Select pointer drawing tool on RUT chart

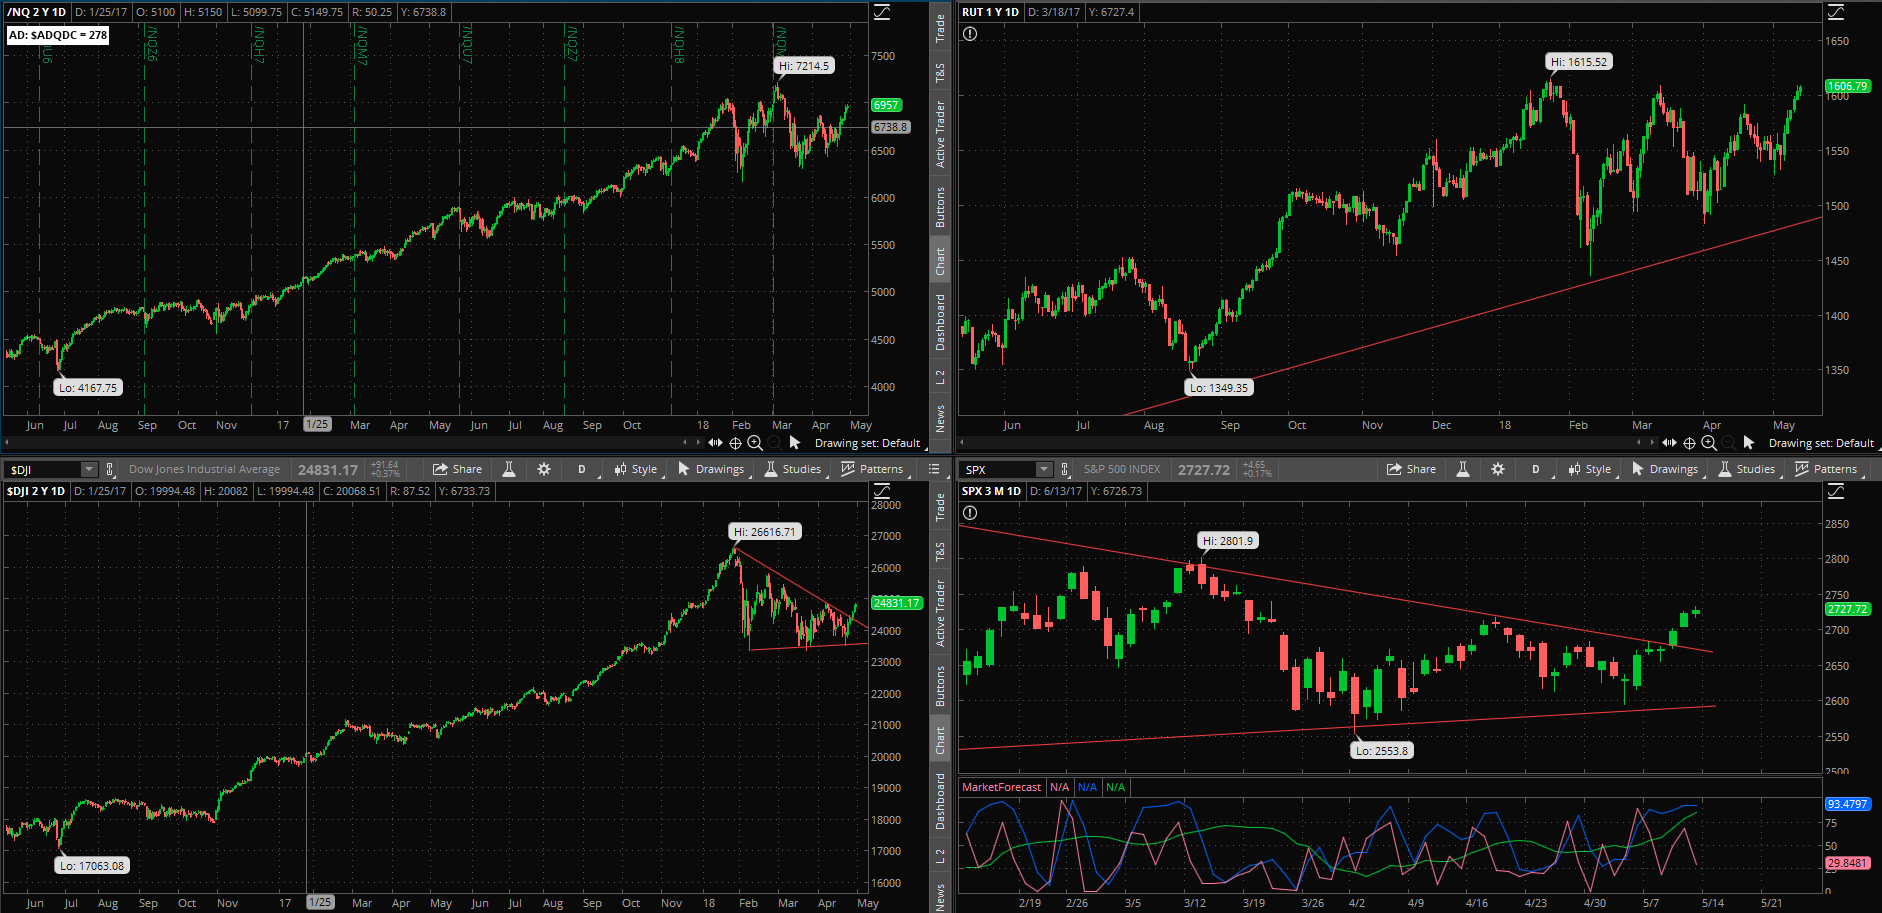pyautogui.click(x=1749, y=442)
